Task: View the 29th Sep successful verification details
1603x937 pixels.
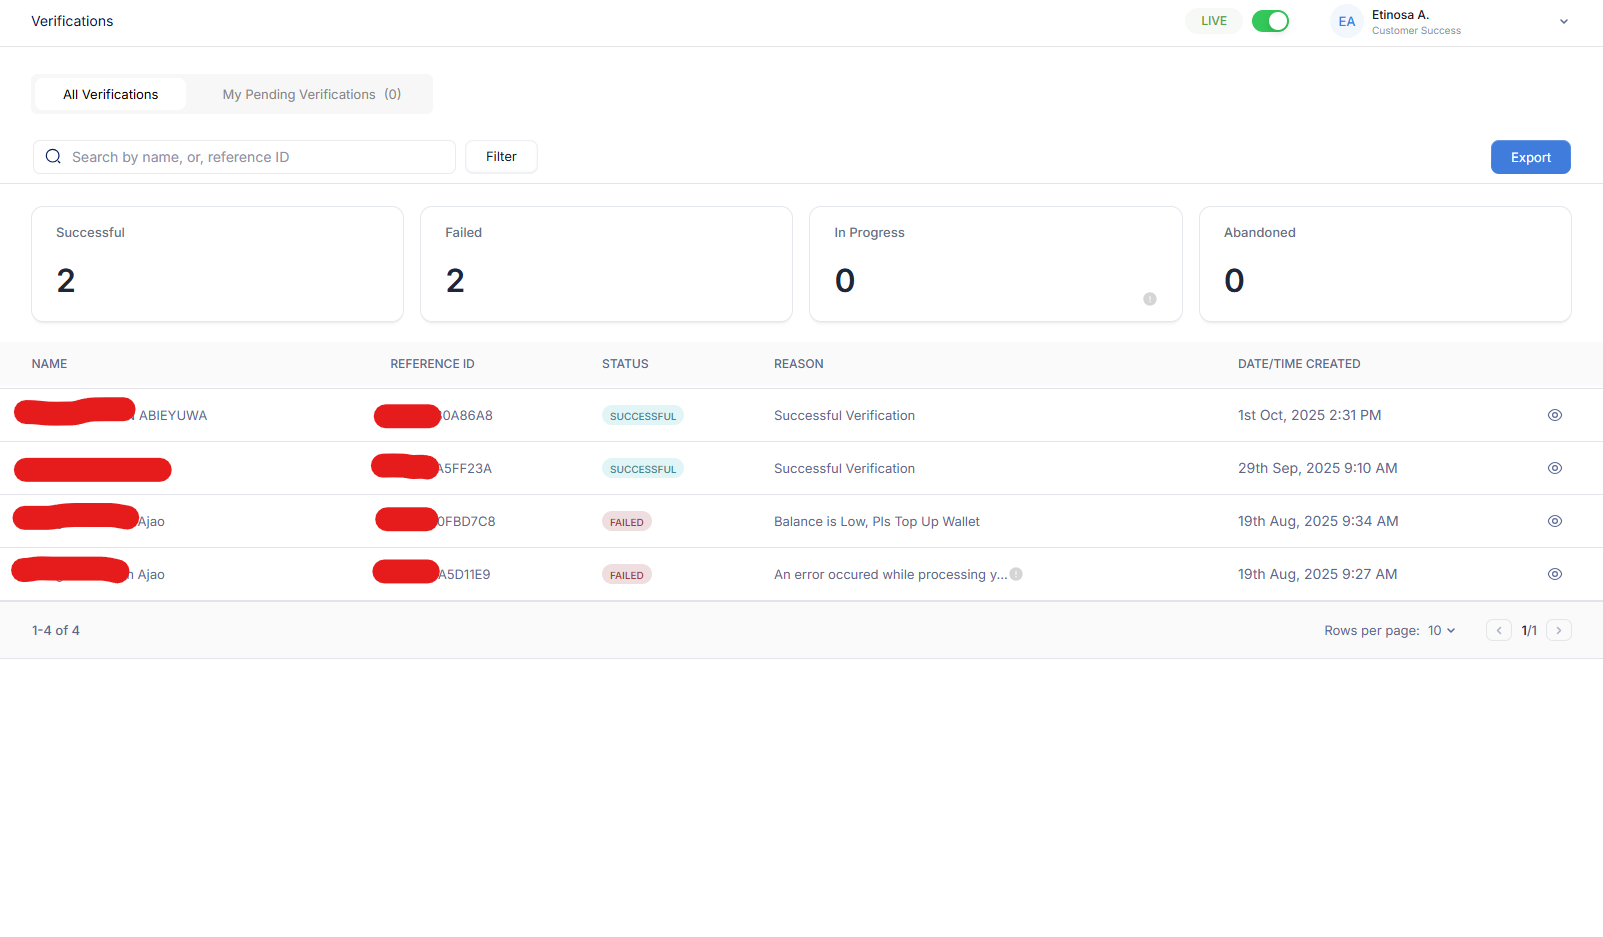Action: tap(1554, 467)
